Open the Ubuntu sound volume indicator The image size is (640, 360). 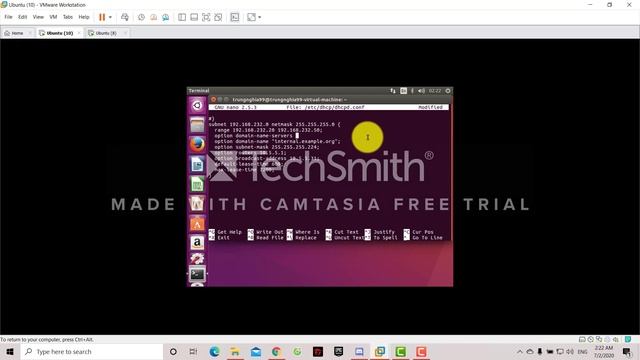coord(421,91)
